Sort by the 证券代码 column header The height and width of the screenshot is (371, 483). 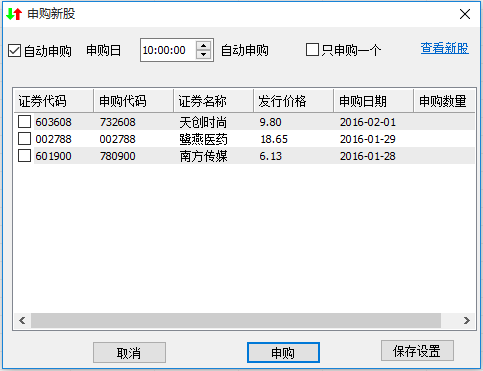[x=54, y=101]
